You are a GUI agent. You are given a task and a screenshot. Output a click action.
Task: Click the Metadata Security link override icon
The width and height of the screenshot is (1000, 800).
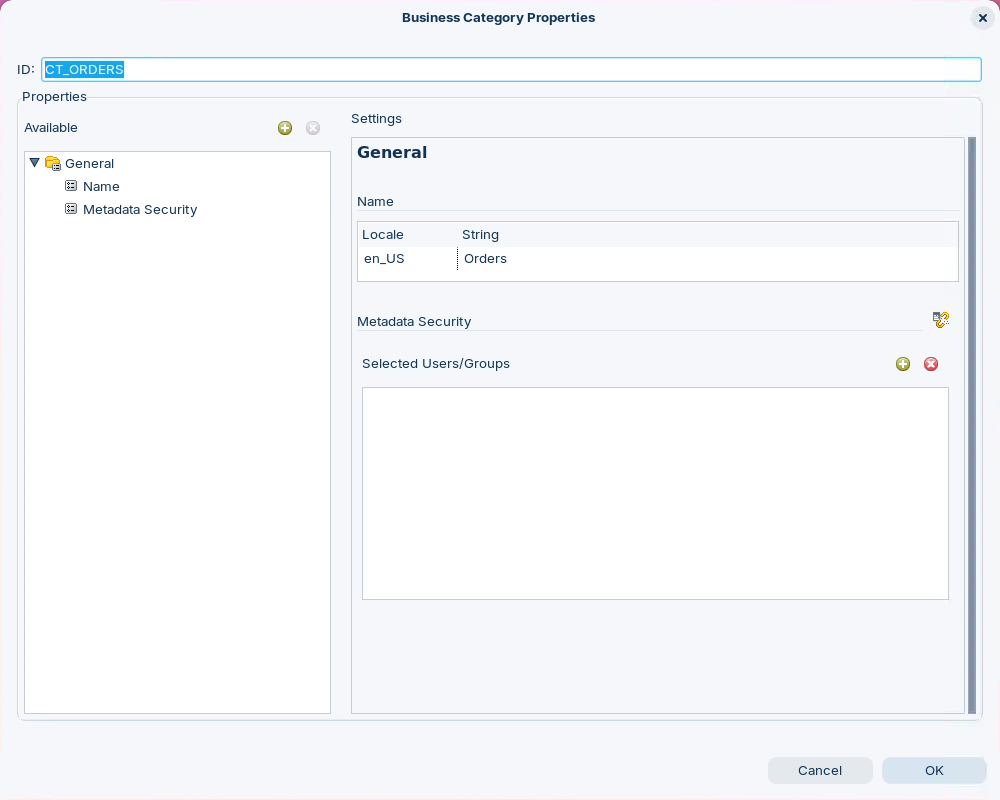(x=941, y=320)
